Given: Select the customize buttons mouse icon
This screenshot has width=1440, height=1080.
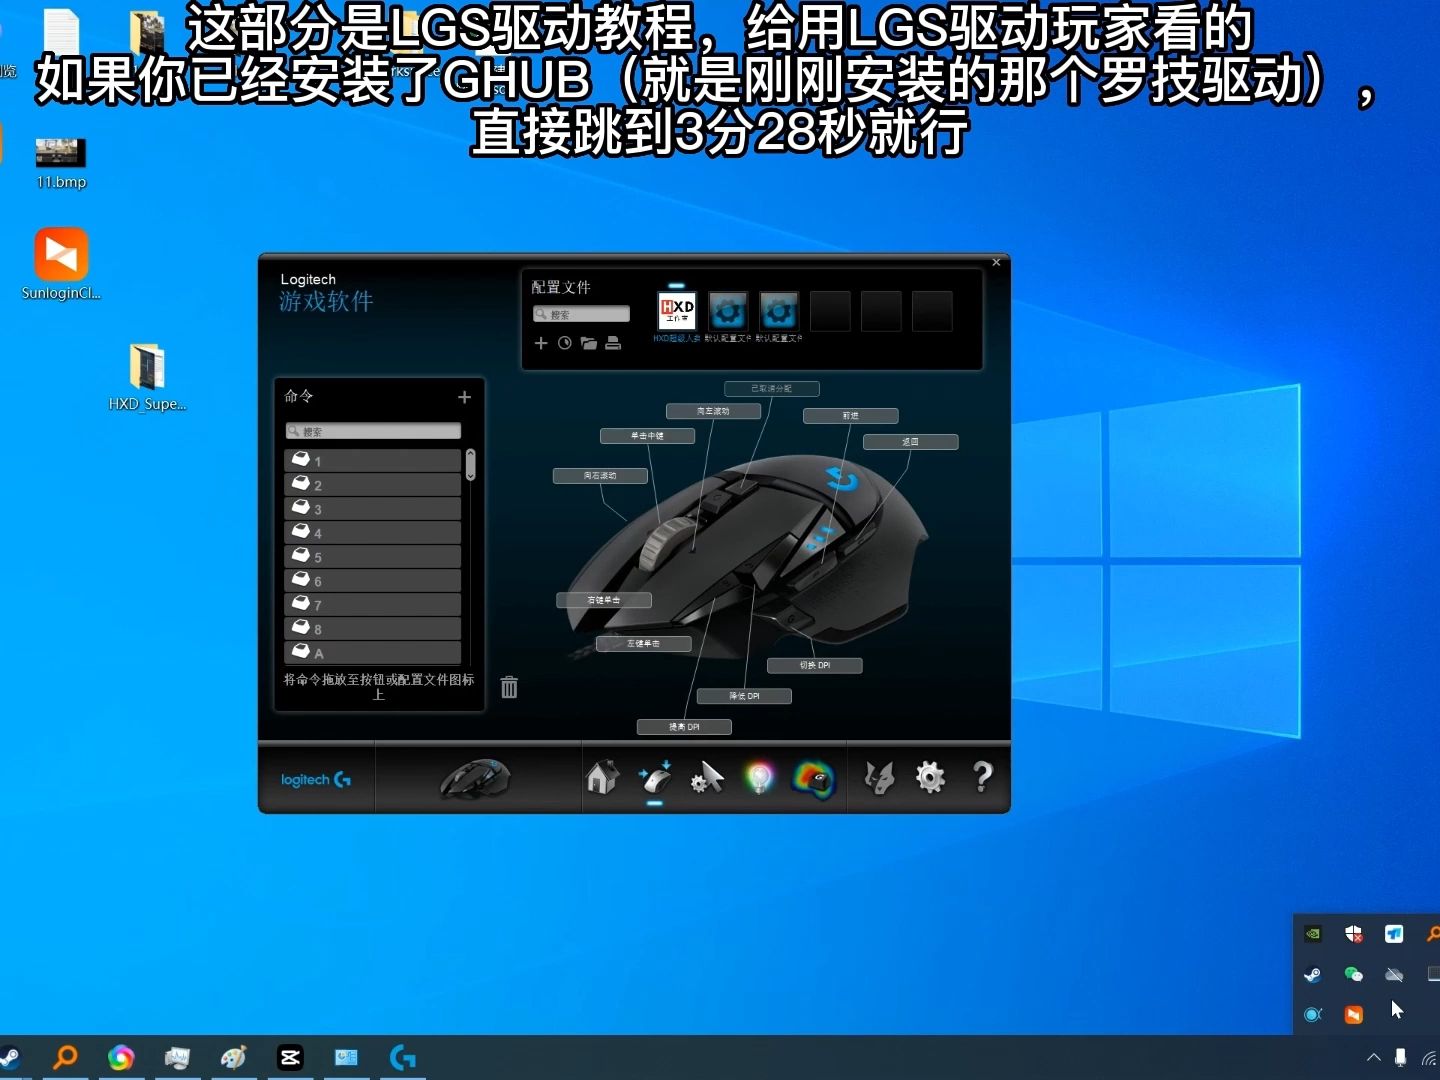Looking at the screenshot, I should [x=655, y=778].
